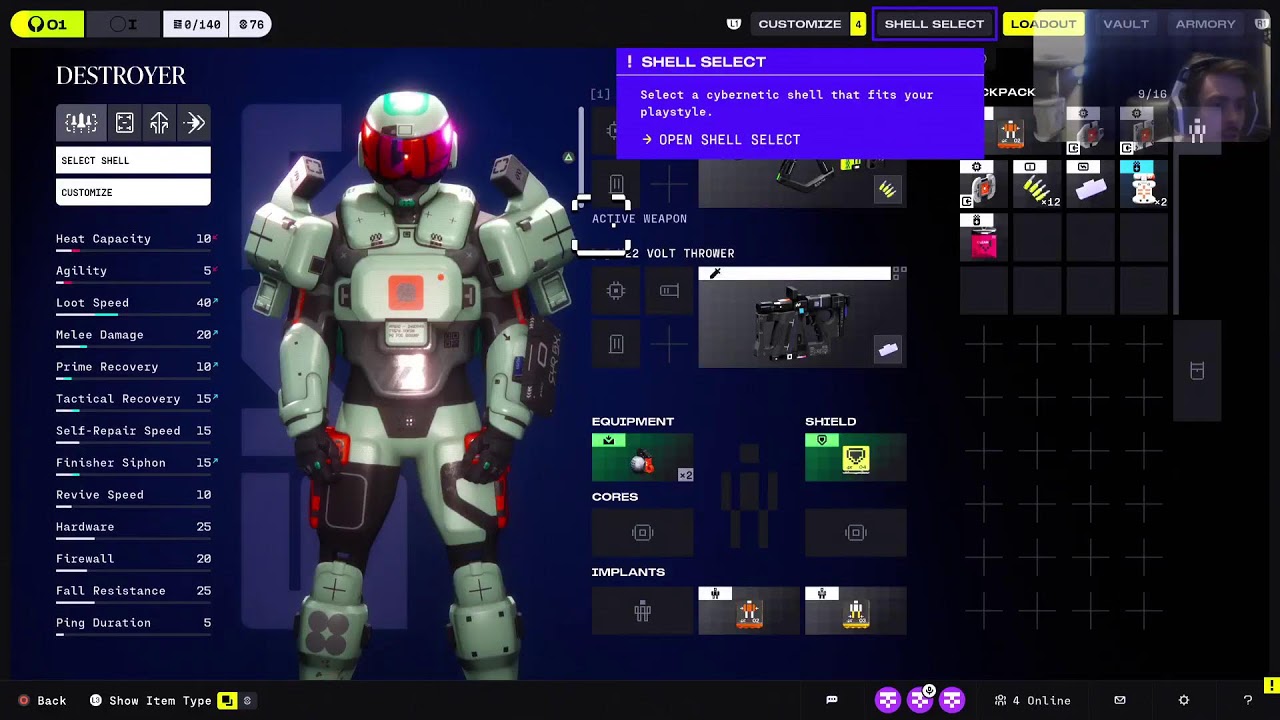The image size is (1280, 720).
Task: Open the help question mark icon
Action: [1247, 700]
